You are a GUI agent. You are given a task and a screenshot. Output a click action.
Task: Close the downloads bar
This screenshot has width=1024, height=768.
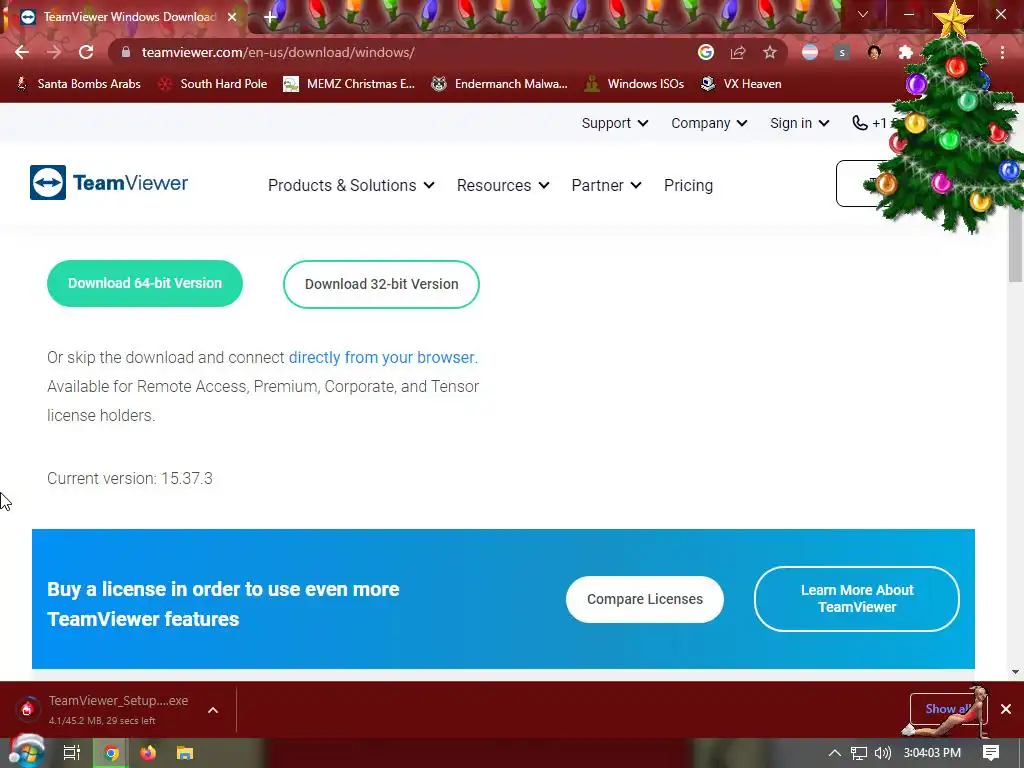coord(1006,709)
